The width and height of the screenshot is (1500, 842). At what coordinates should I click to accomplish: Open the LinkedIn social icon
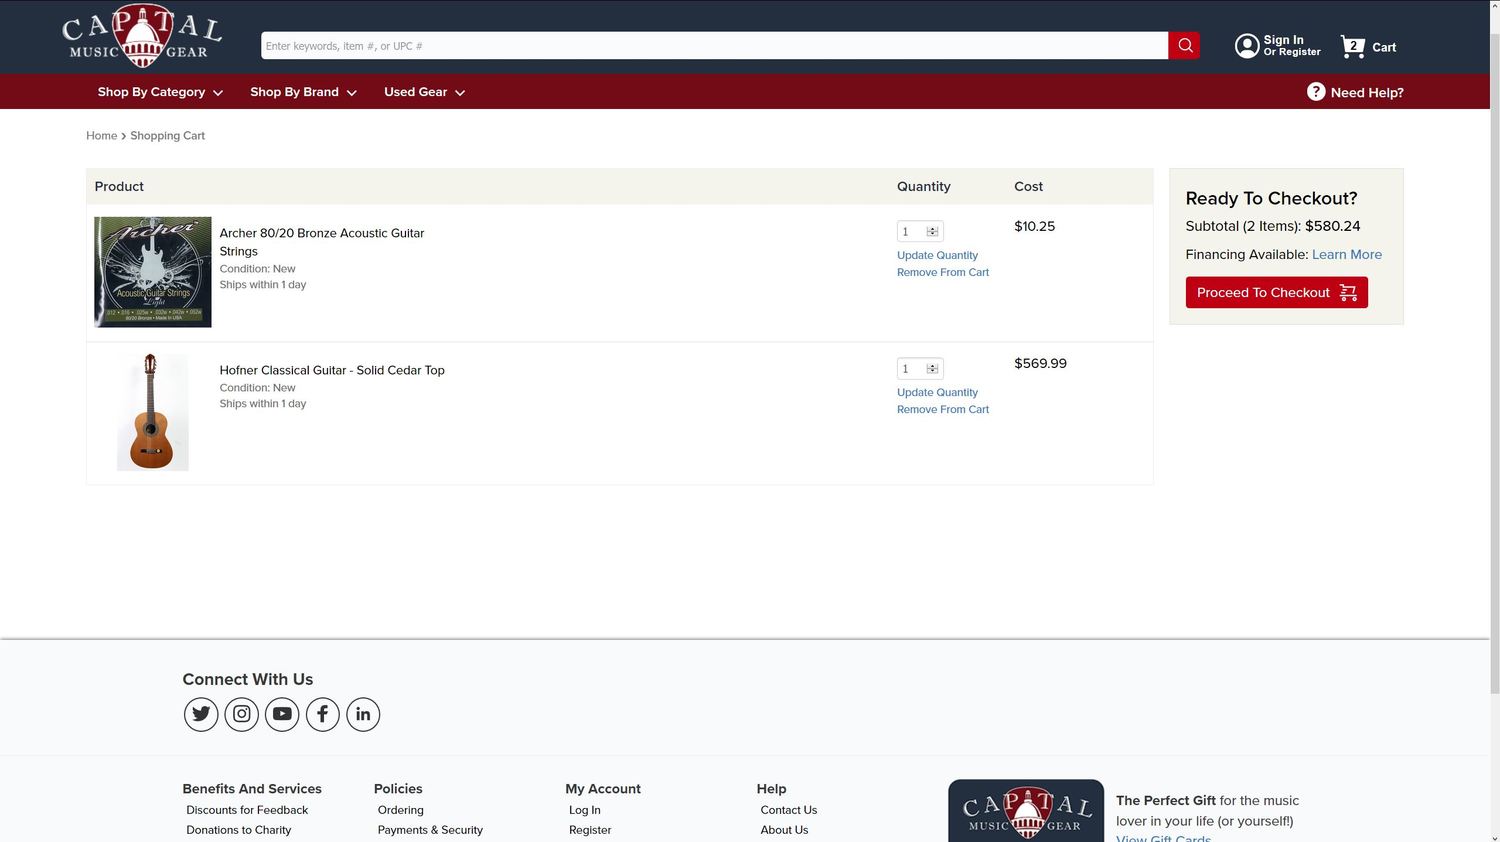363,714
